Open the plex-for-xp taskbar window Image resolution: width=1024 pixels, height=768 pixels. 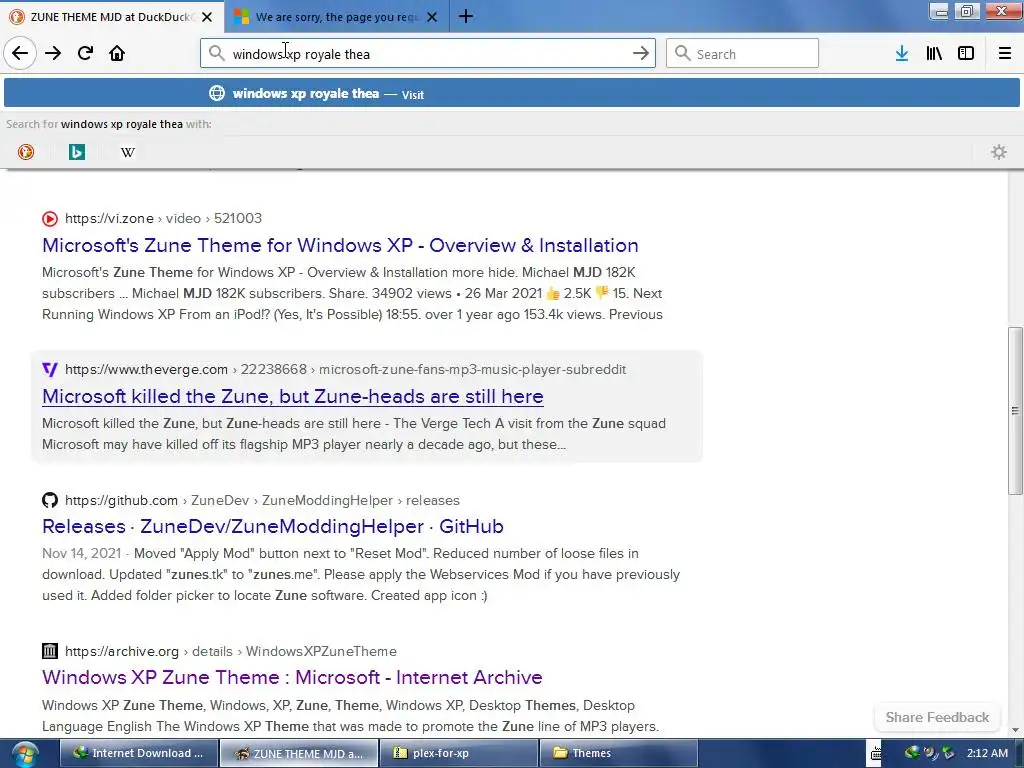click(458, 753)
